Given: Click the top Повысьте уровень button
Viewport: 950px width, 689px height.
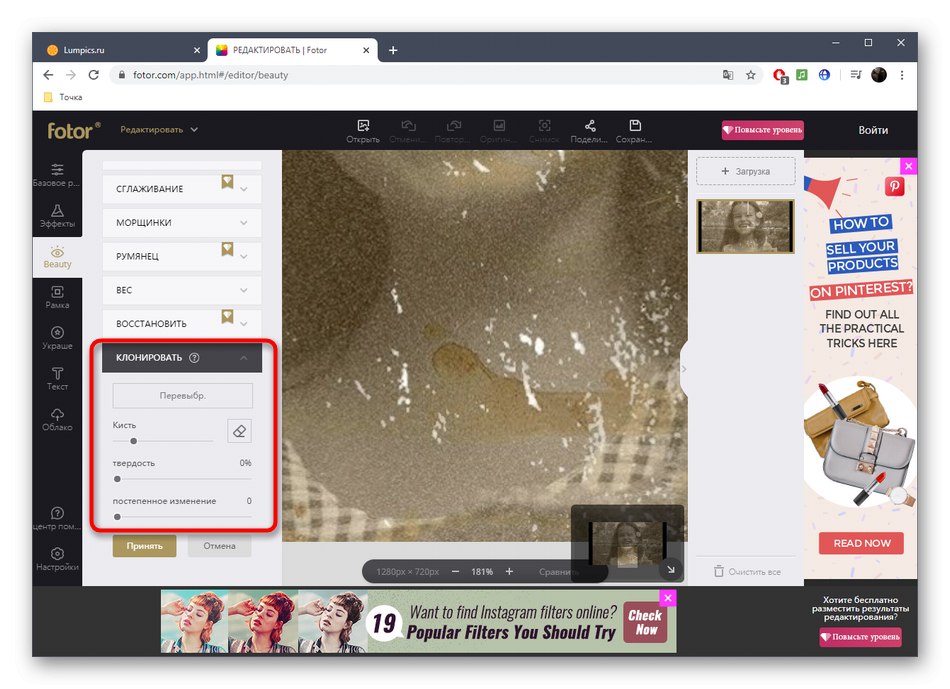Looking at the screenshot, I should point(762,130).
